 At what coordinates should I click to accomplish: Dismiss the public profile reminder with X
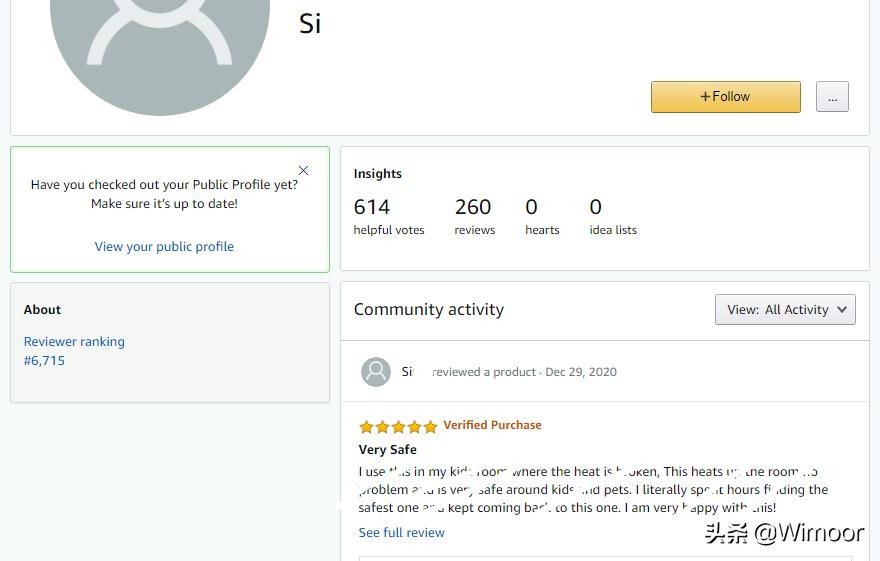point(303,171)
